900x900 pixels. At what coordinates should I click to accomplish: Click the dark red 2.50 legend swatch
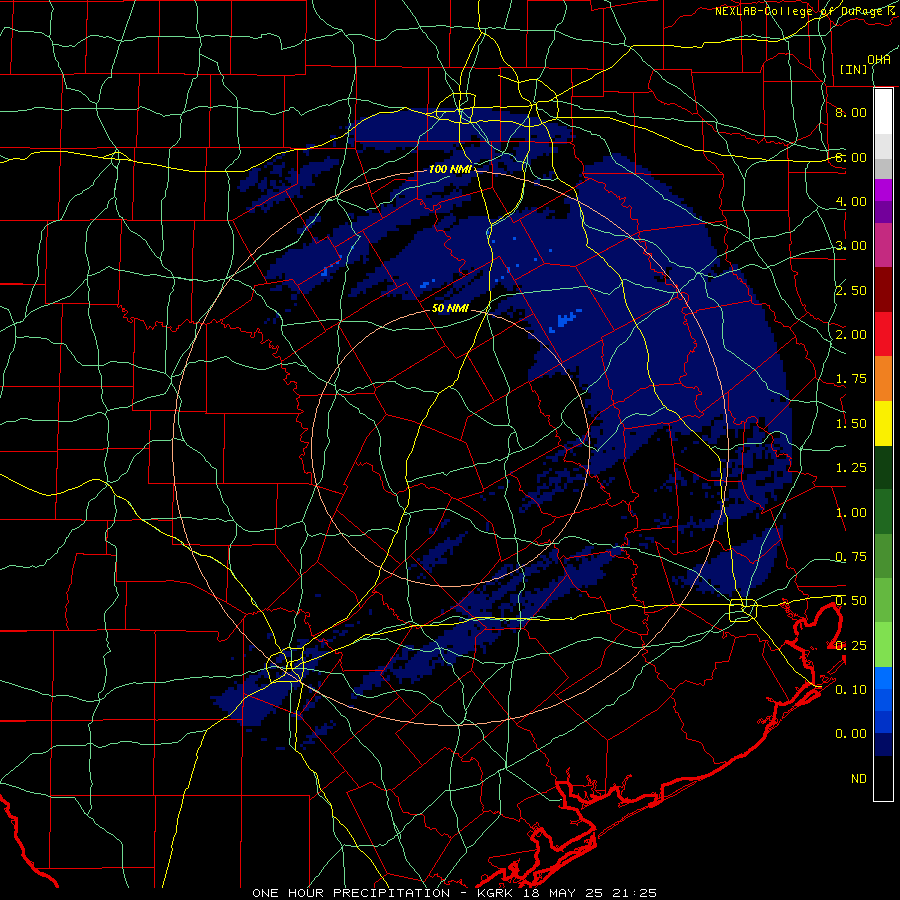tap(883, 290)
